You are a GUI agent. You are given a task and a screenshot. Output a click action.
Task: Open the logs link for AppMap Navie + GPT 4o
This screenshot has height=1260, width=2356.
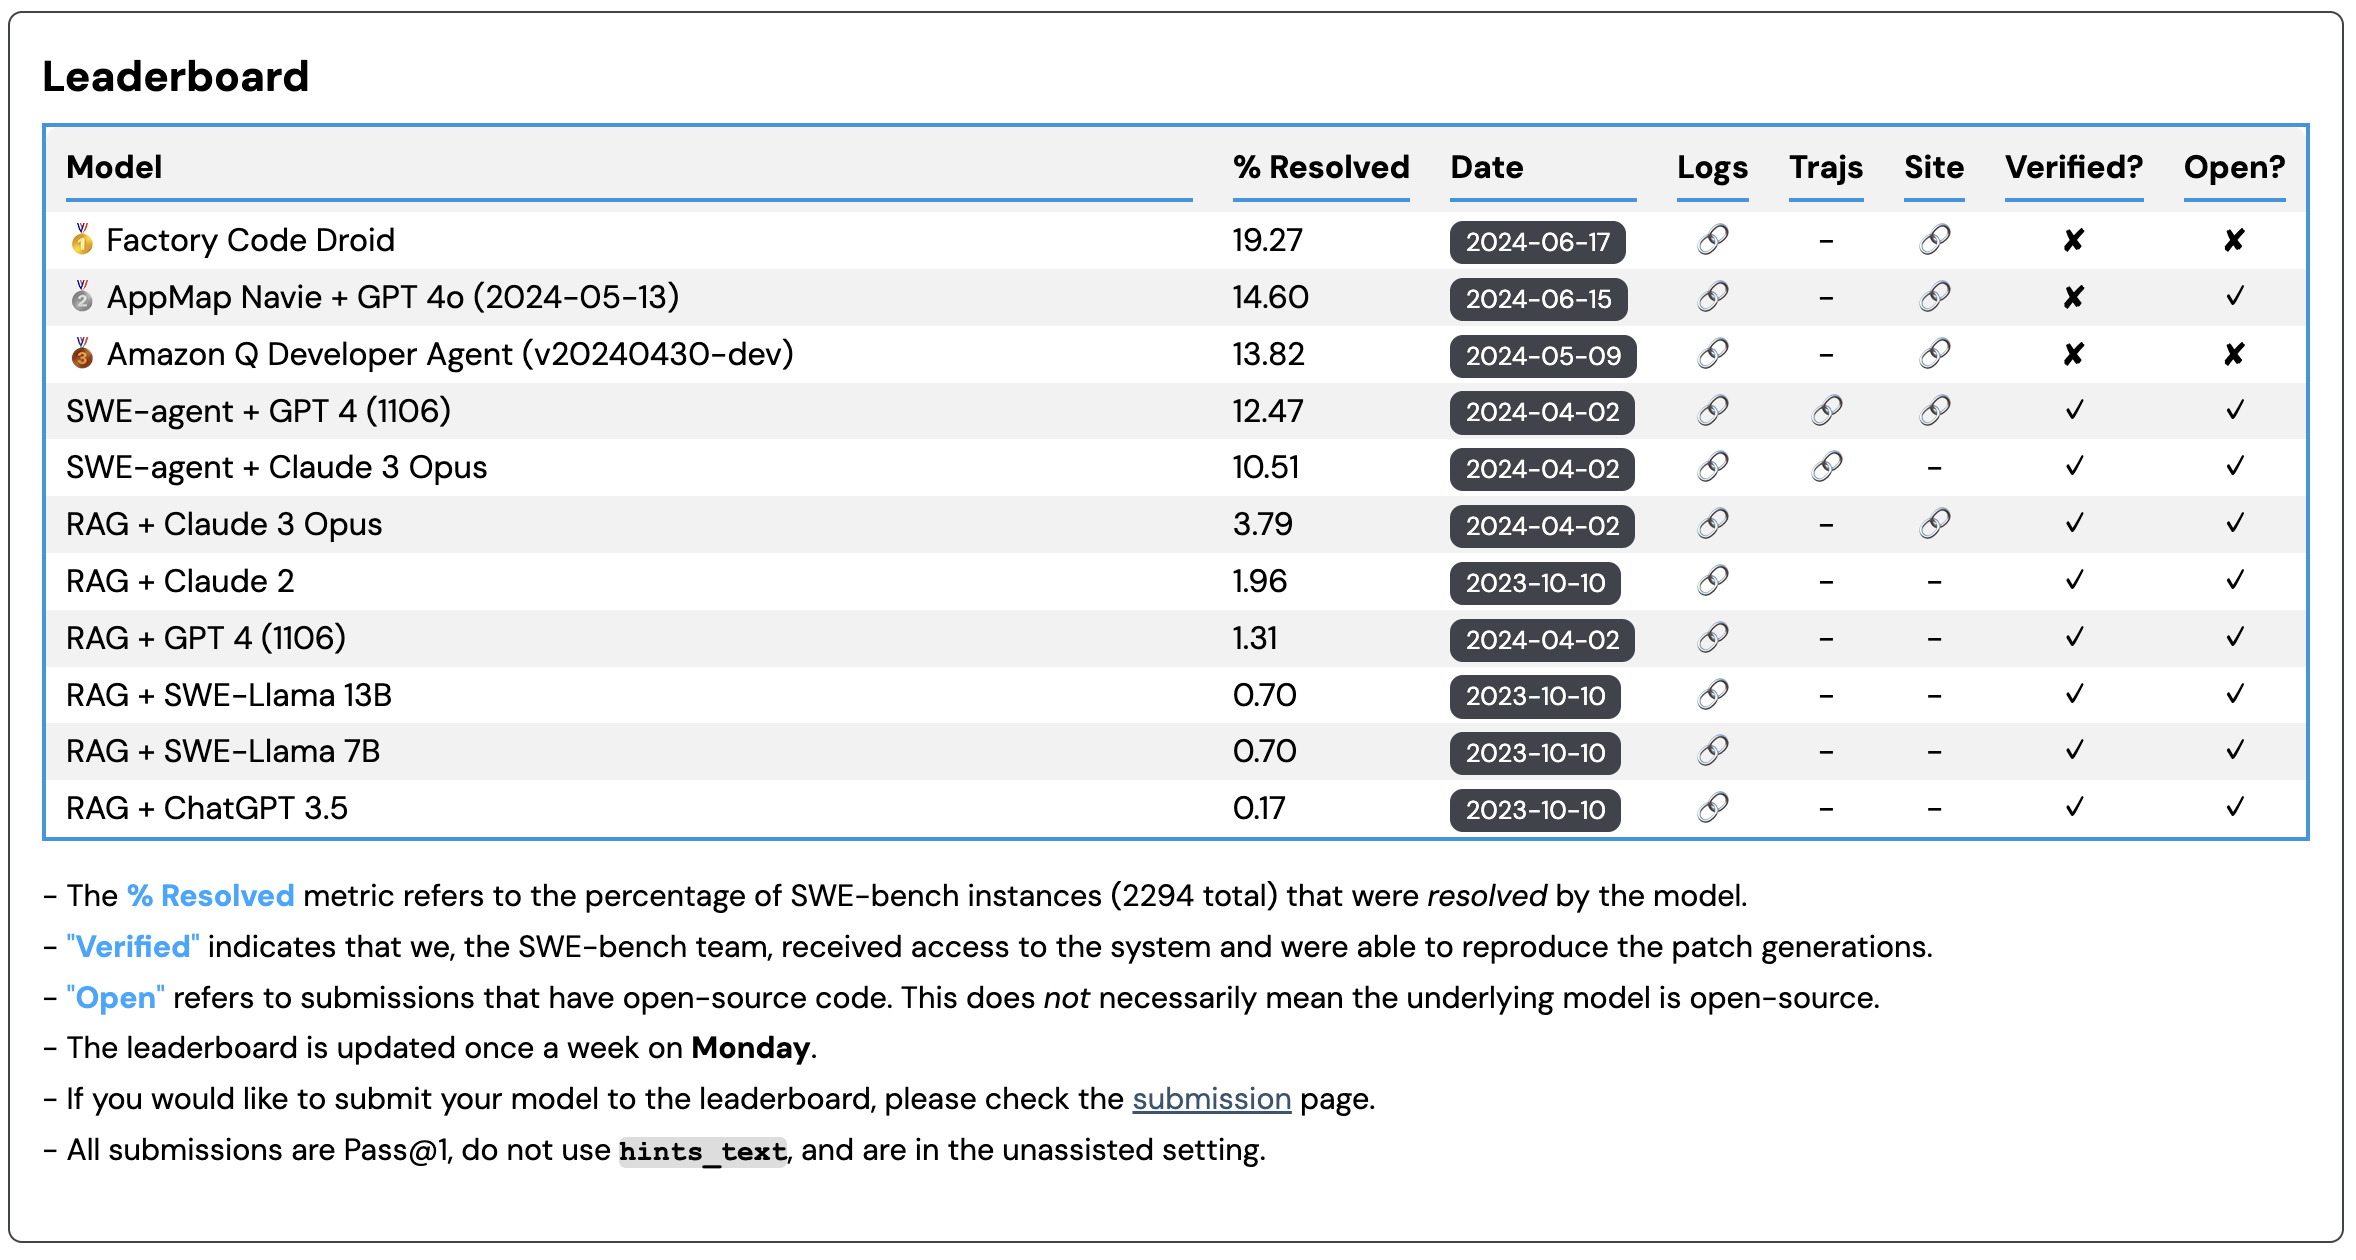(x=1712, y=297)
